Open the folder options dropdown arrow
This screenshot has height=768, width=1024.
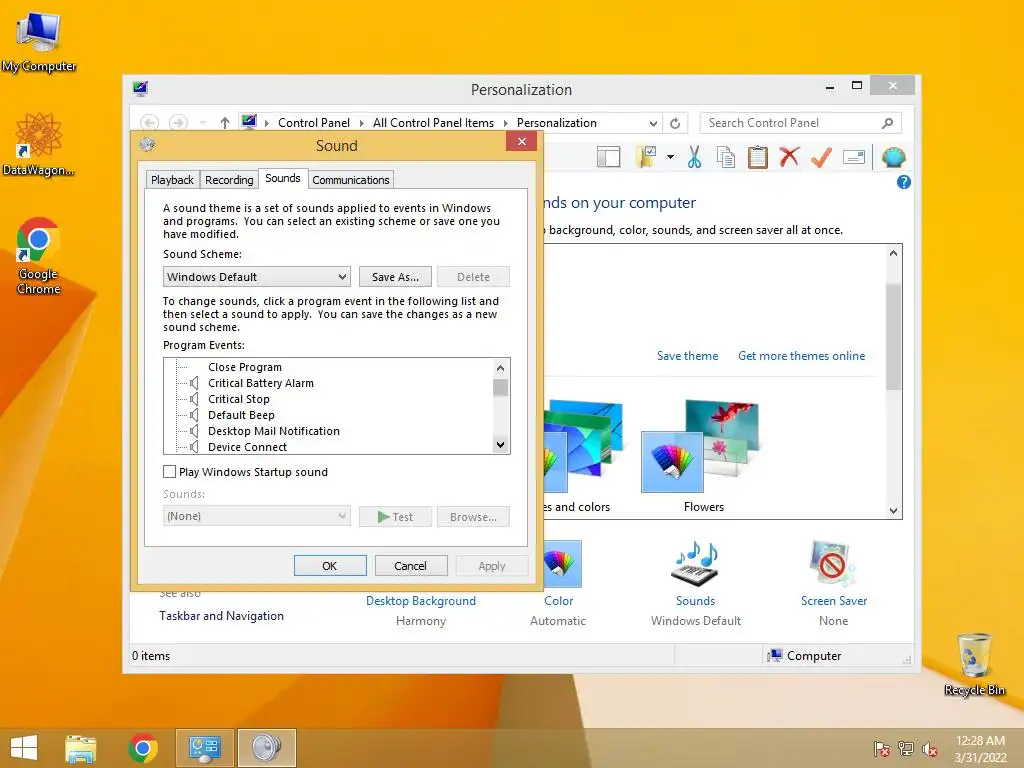point(671,157)
